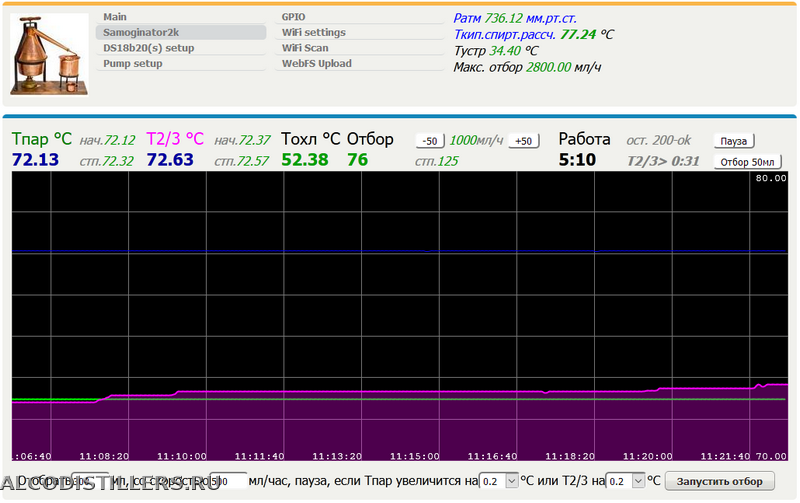Click the нач.72.37 value
Image resolution: width=800 pixels, height=503 pixels.
[242, 140]
